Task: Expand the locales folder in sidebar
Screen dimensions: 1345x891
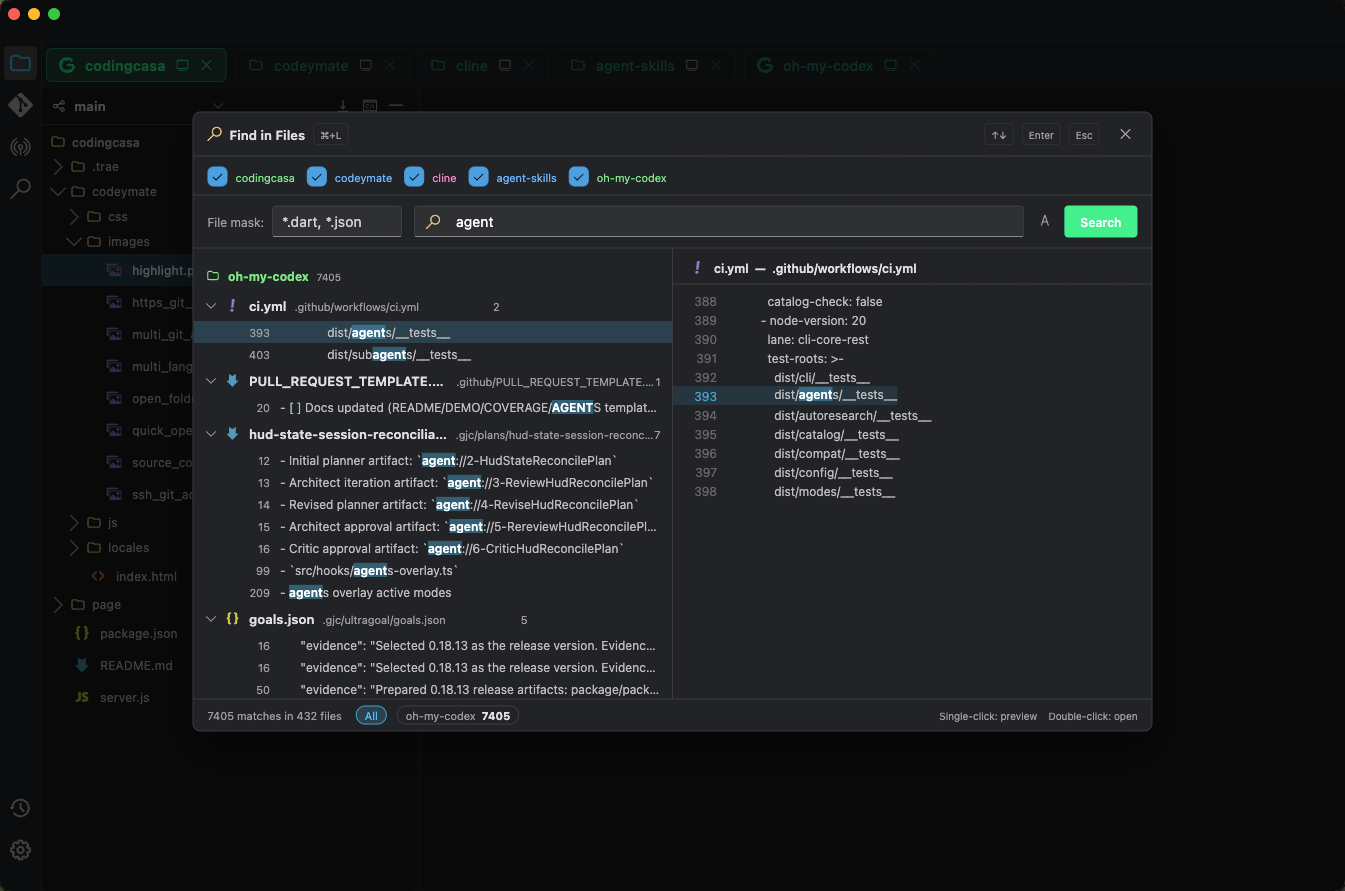Action: point(73,547)
